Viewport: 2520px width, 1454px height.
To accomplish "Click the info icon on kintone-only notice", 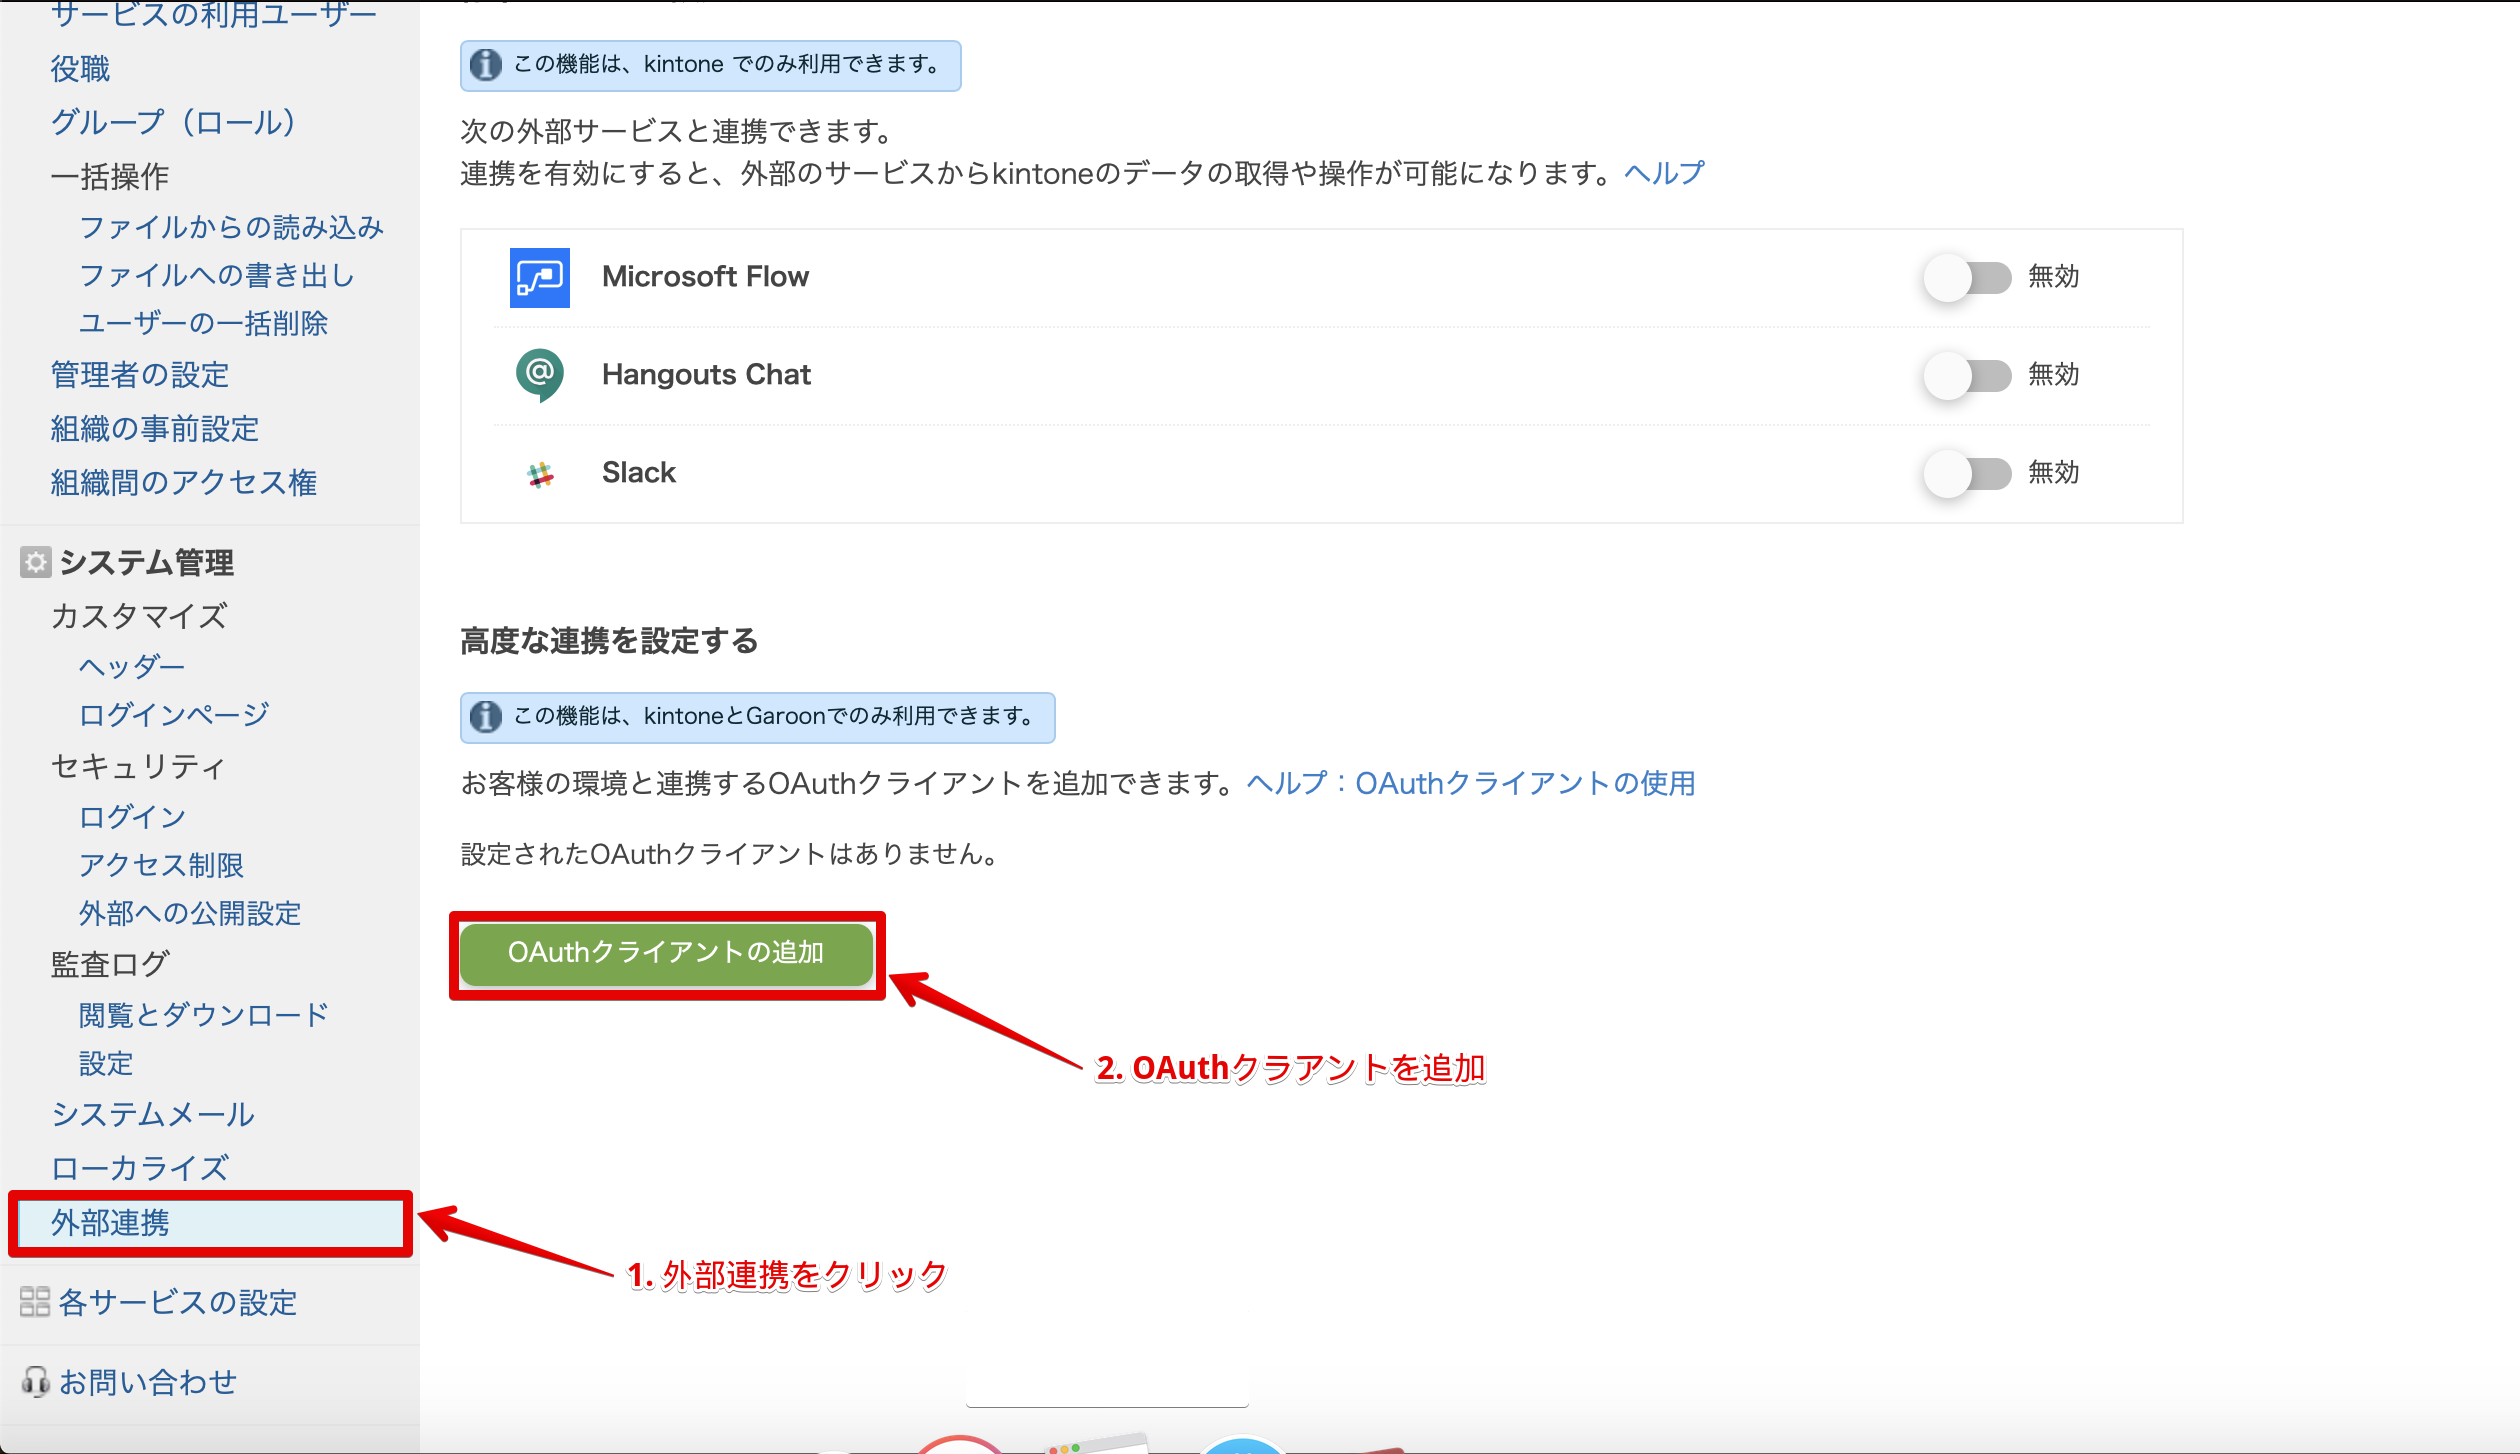I will point(486,64).
